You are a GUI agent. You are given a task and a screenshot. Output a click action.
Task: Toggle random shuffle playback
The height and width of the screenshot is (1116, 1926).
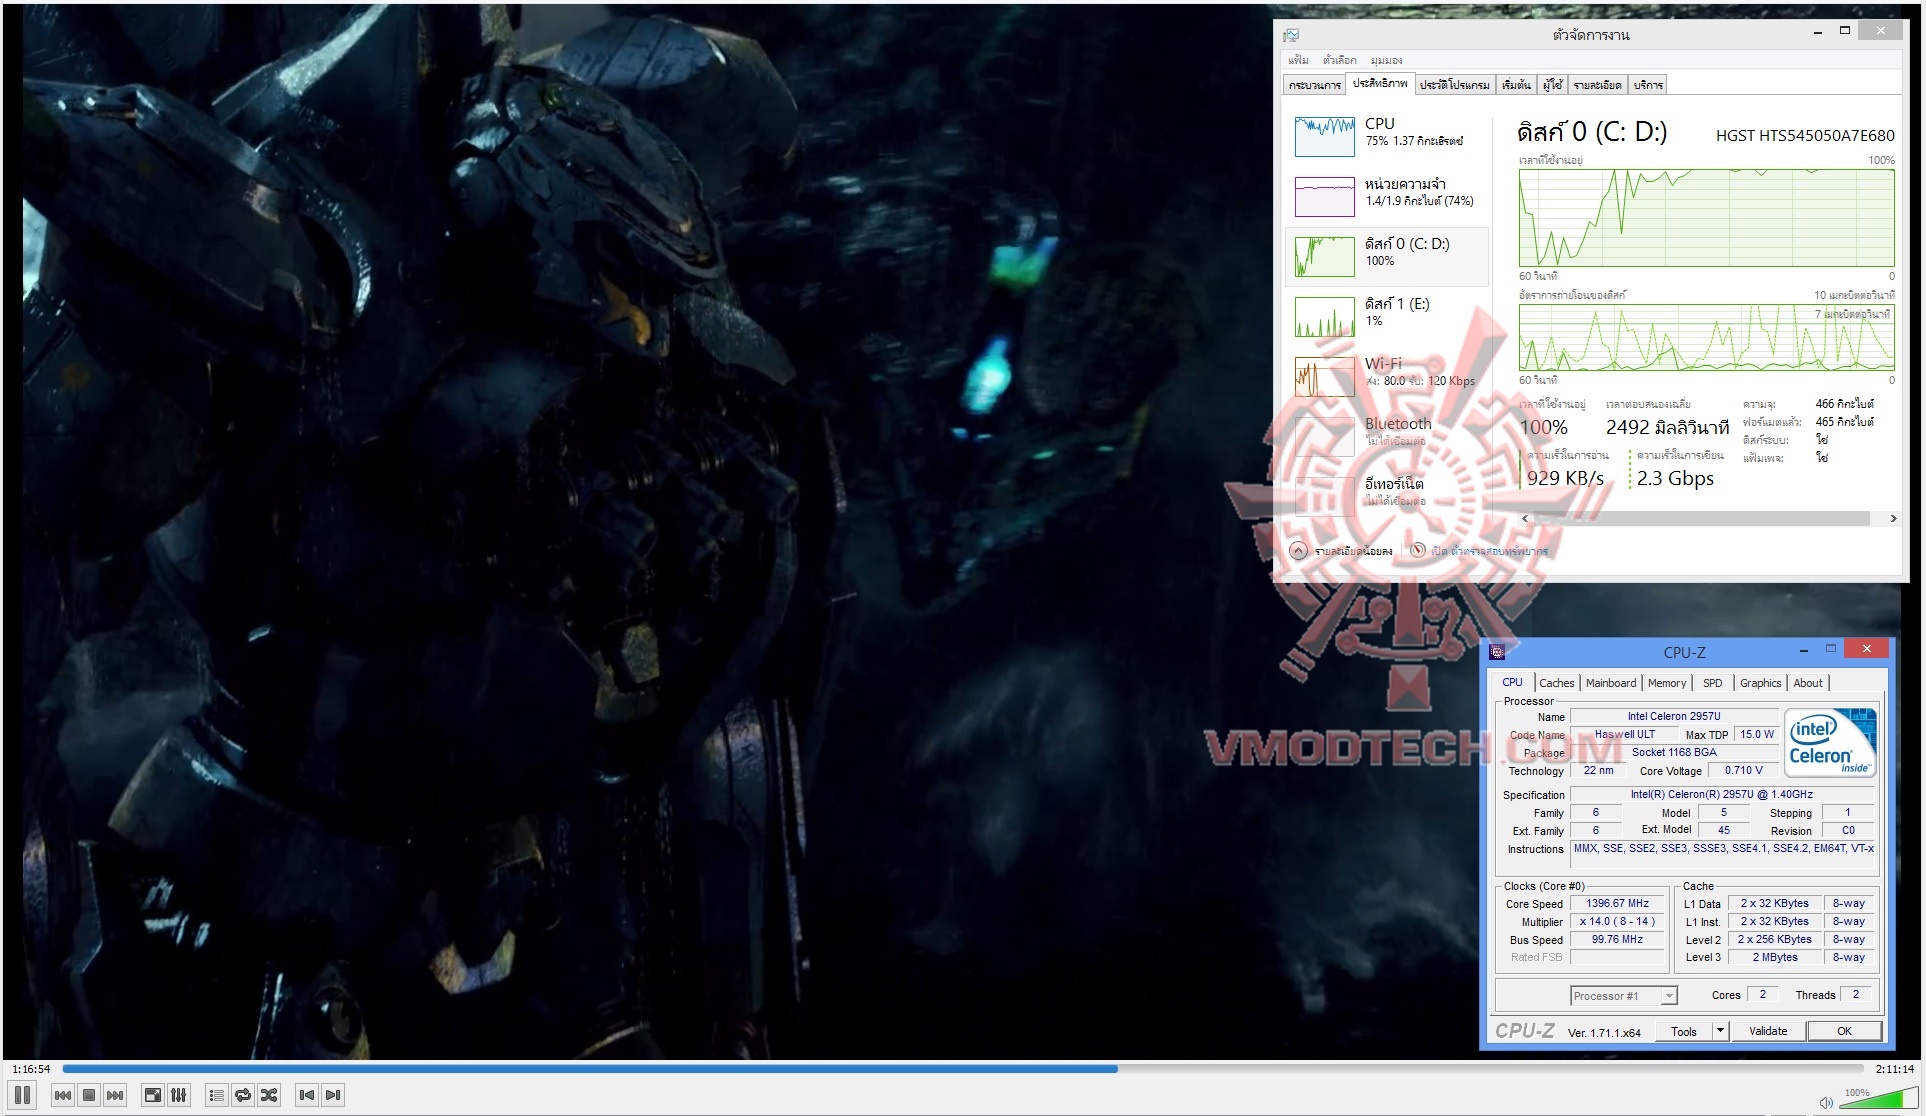(x=269, y=1095)
